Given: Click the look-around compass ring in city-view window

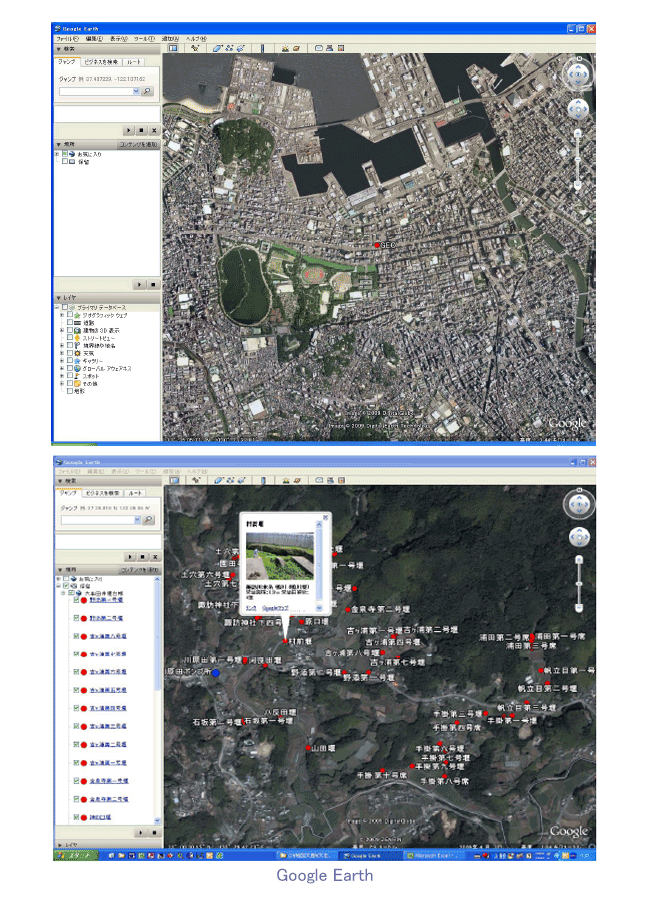Looking at the screenshot, I should tap(578, 73).
